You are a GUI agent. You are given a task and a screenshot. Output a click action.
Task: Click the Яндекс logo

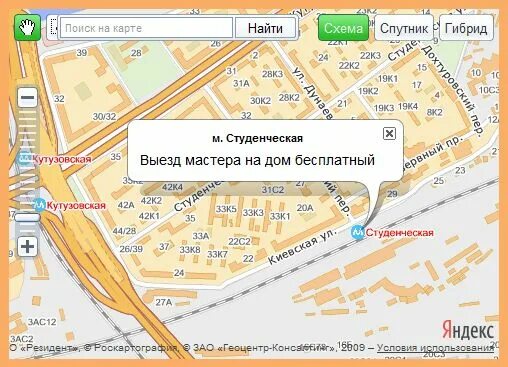click(x=468, y=330)
